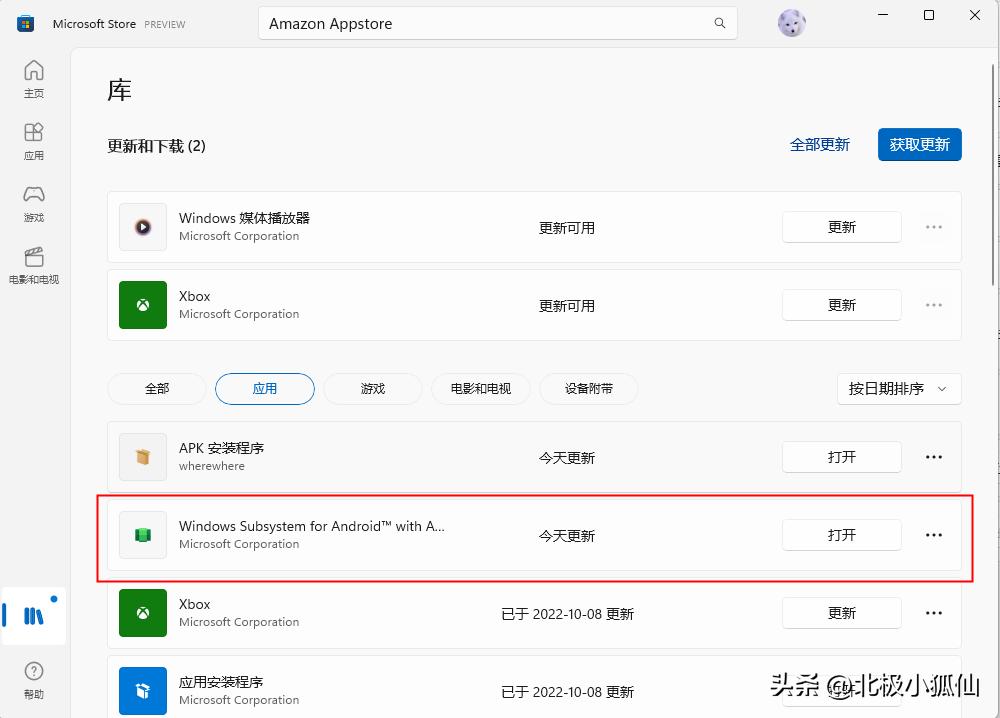Click the 获取更新 button
Viewport: 1000px width, 718px height.
pos(919,144)
